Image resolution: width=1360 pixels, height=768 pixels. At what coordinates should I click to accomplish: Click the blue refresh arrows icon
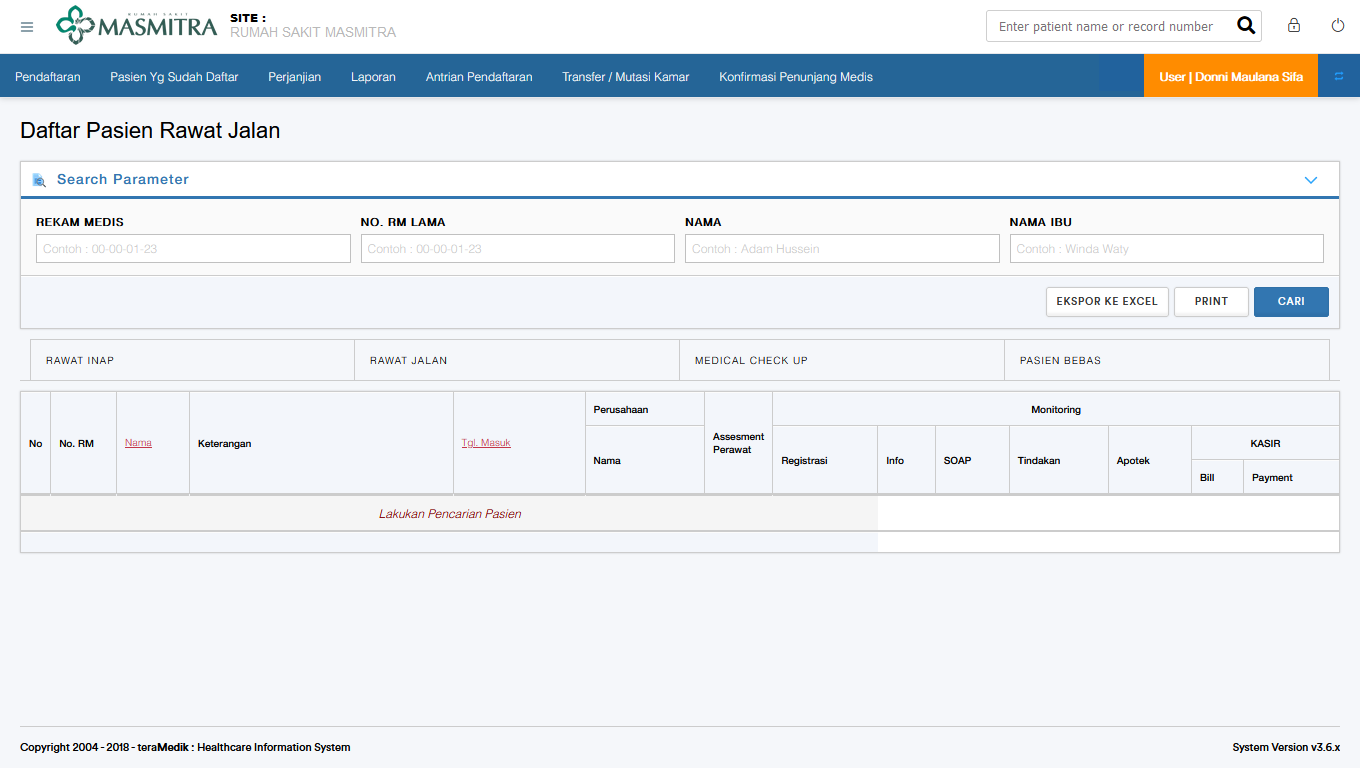[x=1339, y=76]
